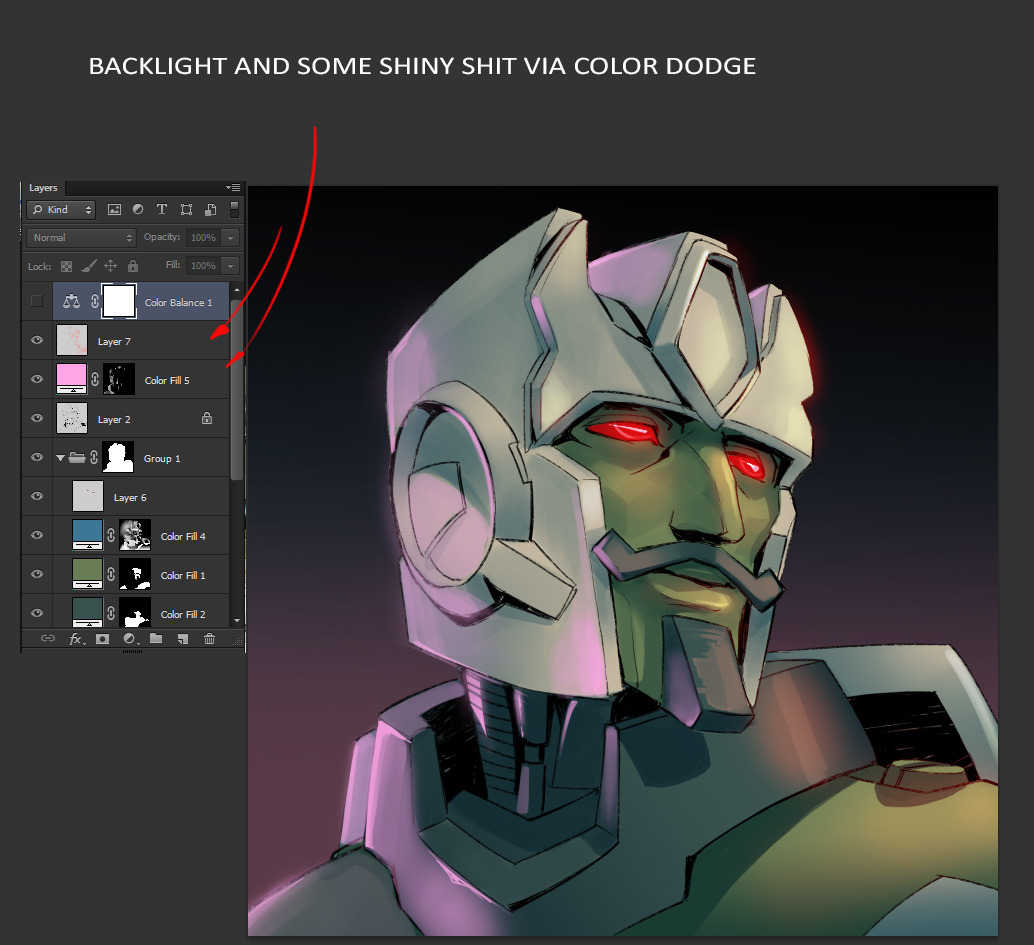Click the Opacity 100% value field
This screenshot has width=1034, height=945.
[x=204, y=237]
